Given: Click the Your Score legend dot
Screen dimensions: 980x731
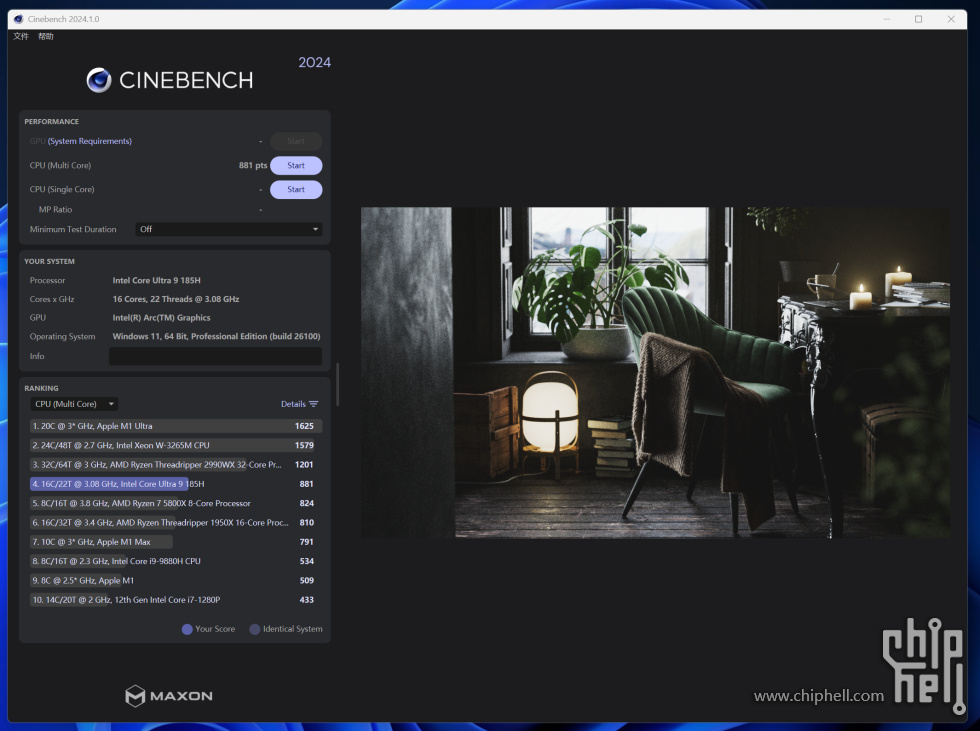Looking at the screenshot, I should pos(187,629).
